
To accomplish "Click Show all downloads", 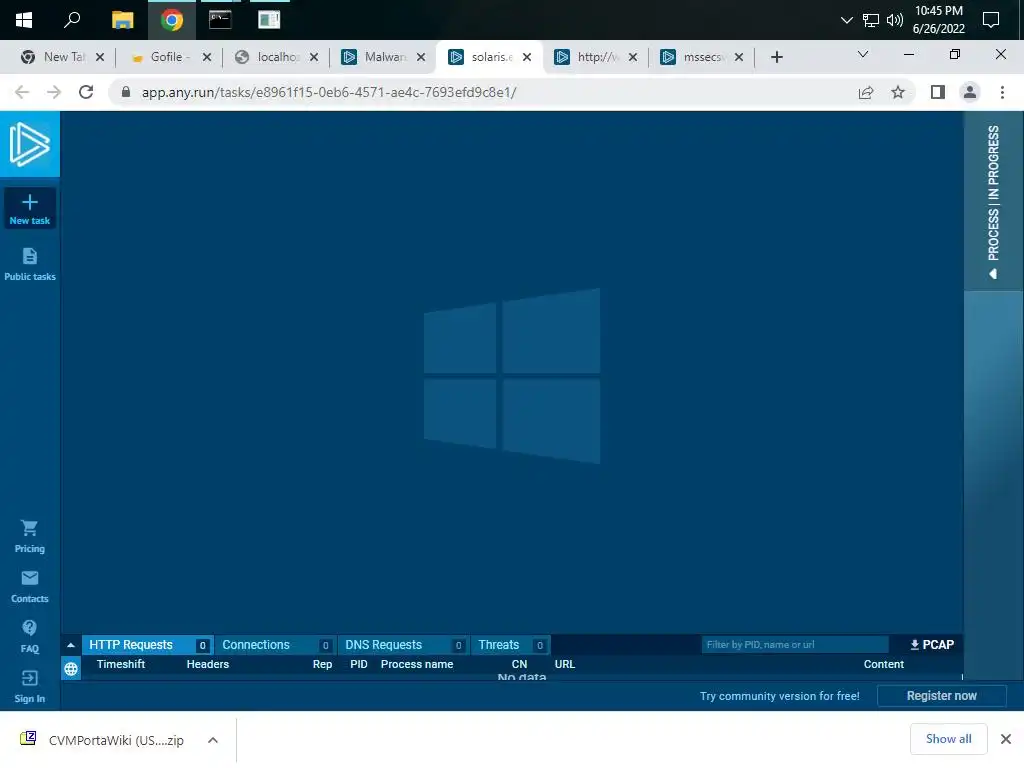I will click(948, 739).
